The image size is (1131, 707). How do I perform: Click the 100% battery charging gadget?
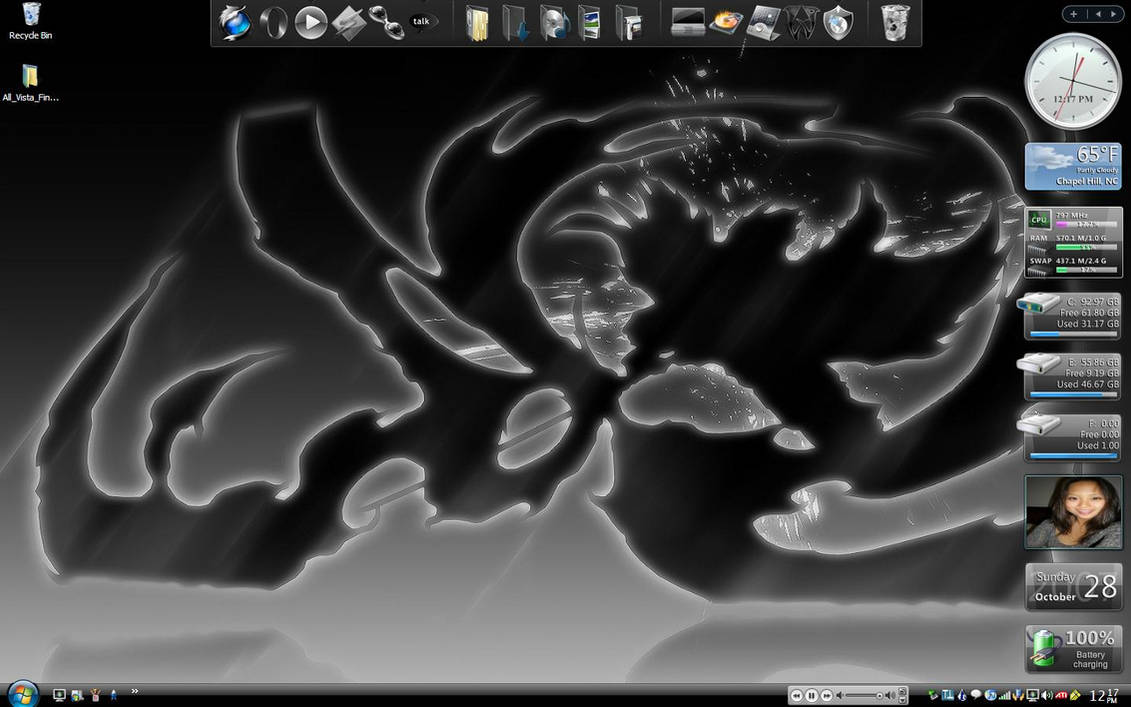1073,649
